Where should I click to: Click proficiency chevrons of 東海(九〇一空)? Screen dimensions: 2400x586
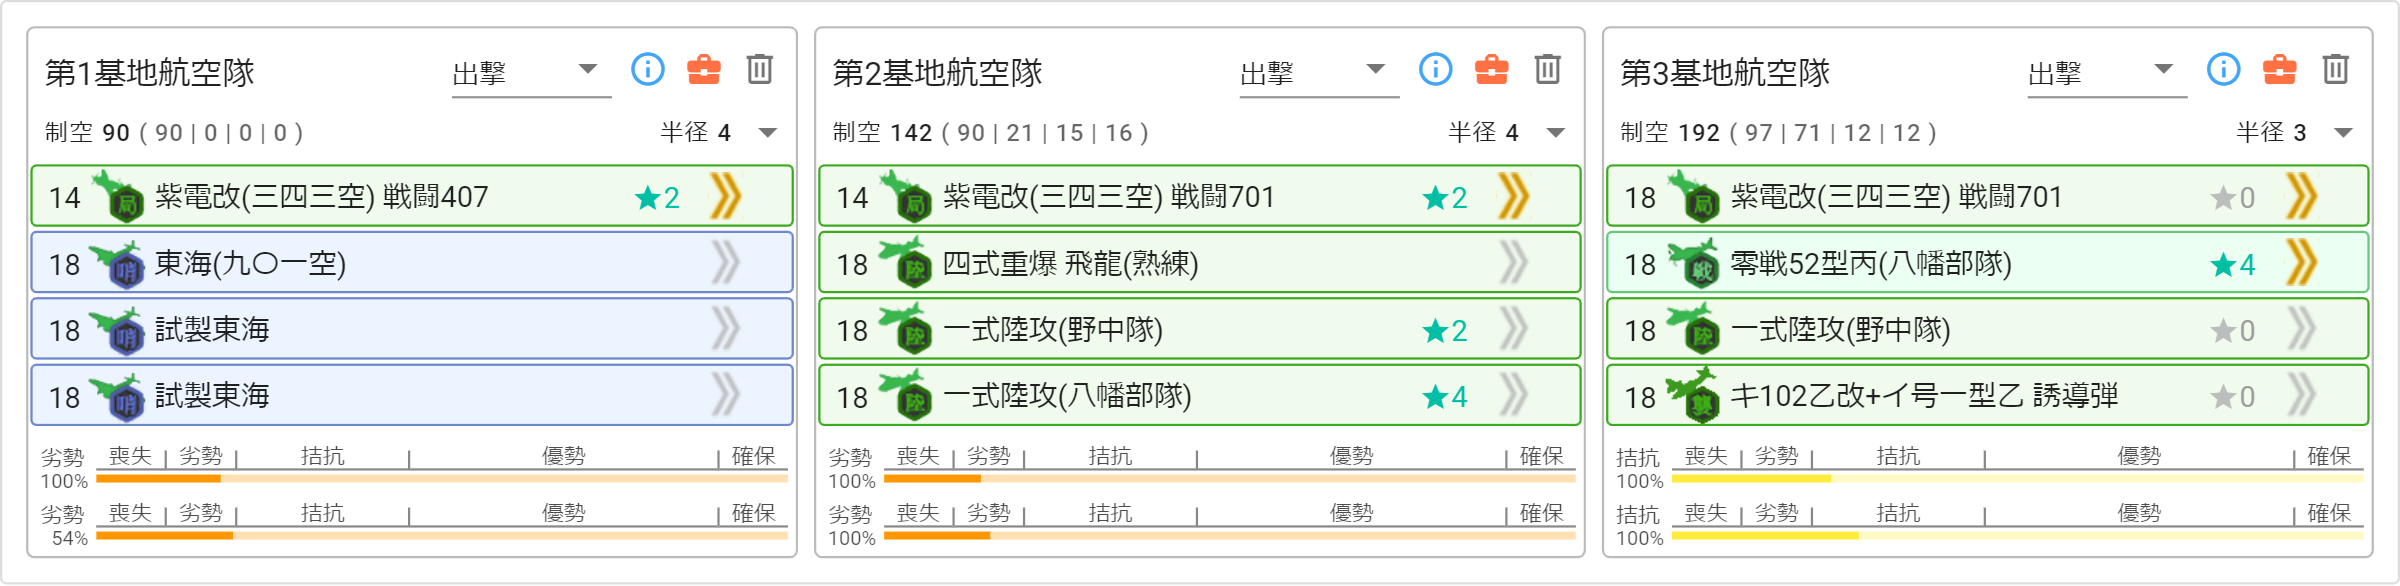pos(726,263)
